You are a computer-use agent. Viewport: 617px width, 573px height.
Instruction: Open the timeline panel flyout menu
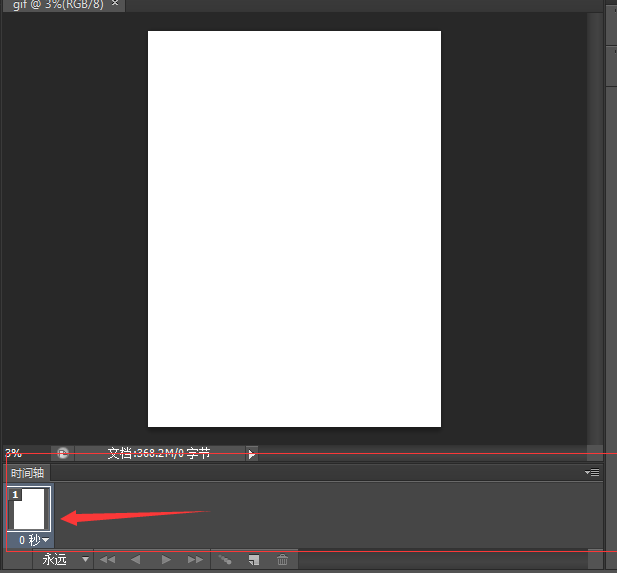[592, 472]
